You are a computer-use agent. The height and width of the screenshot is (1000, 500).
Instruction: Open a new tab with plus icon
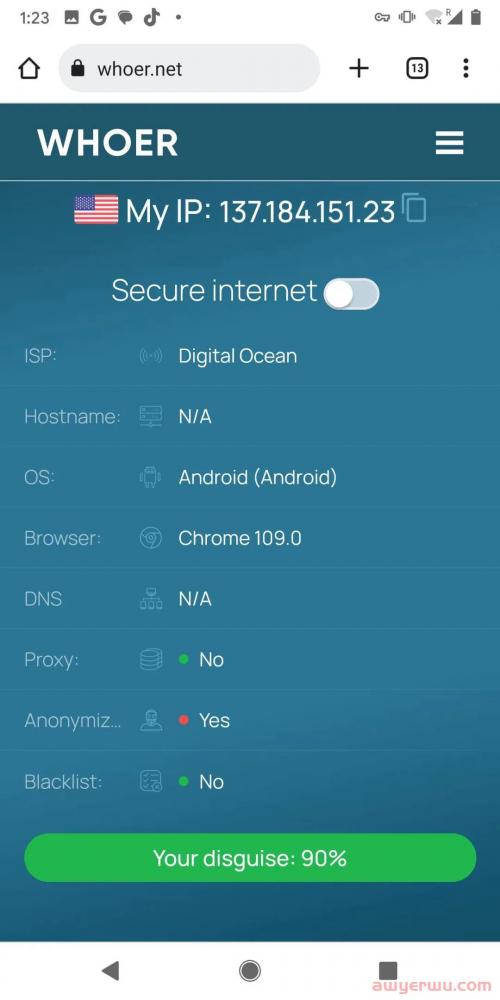359,68
